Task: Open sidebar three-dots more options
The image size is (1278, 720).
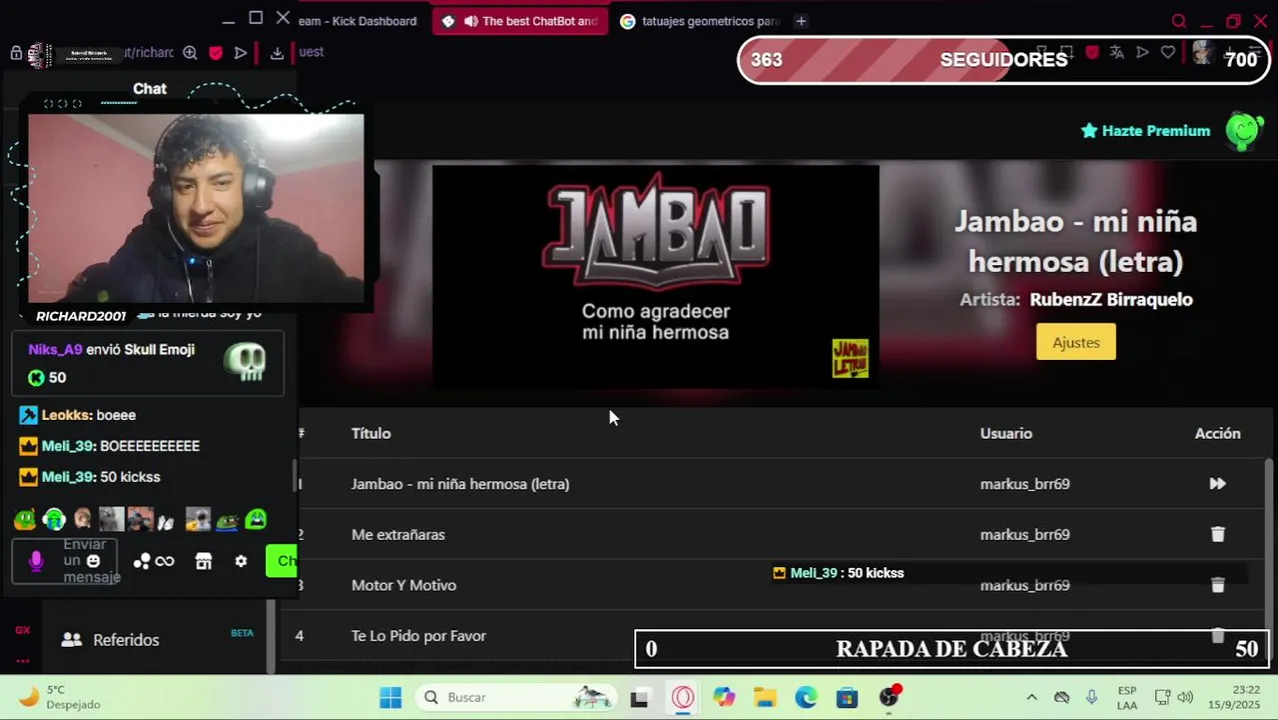Action: pyautogui.click(x=22, y=661)
